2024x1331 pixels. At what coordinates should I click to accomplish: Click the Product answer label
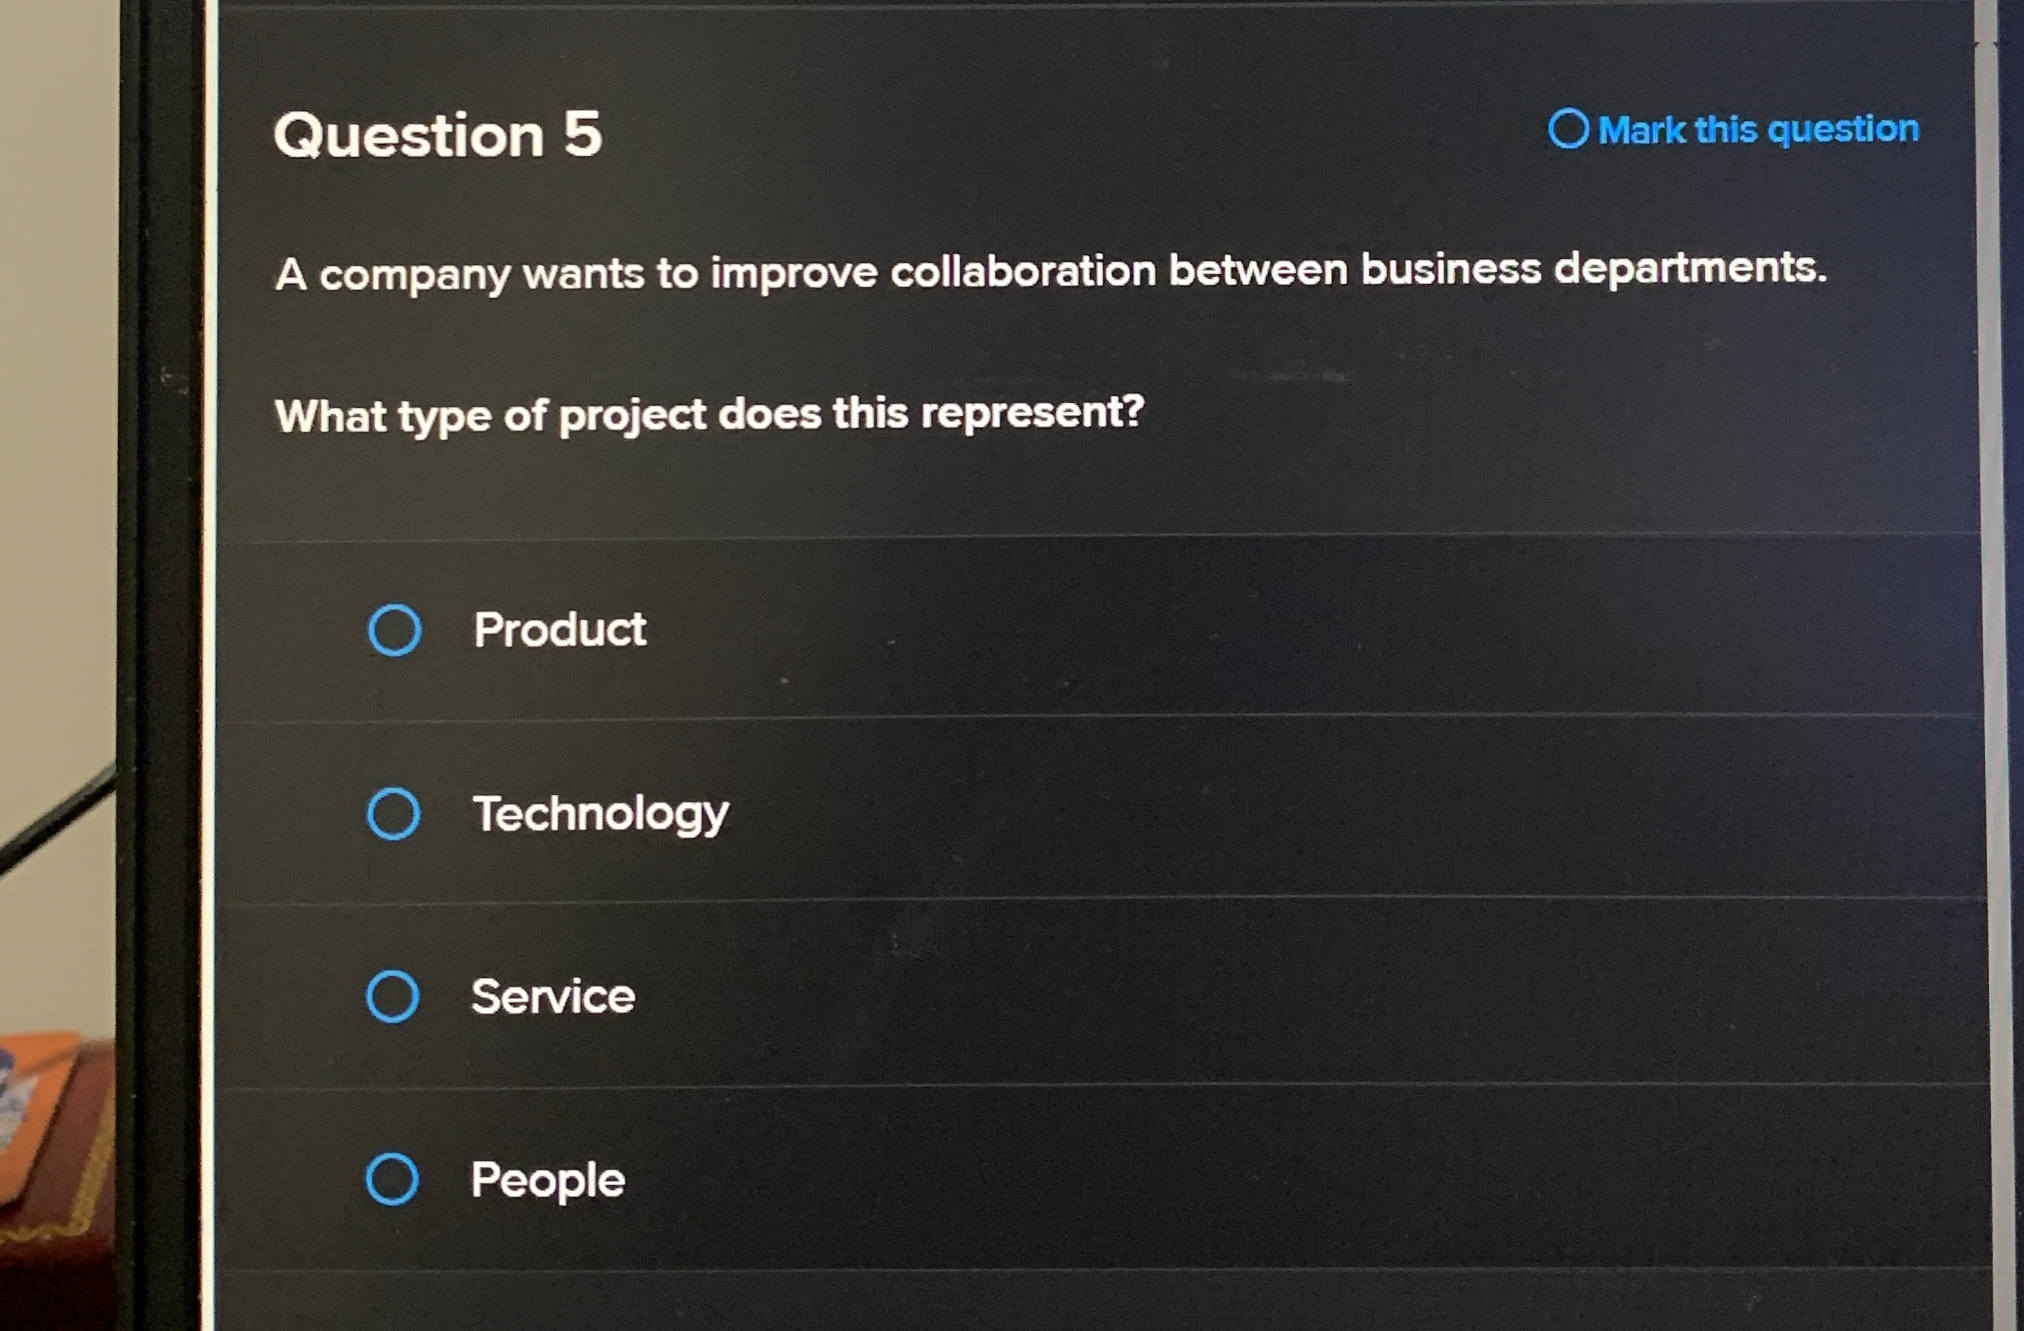[x=559, y=630]
